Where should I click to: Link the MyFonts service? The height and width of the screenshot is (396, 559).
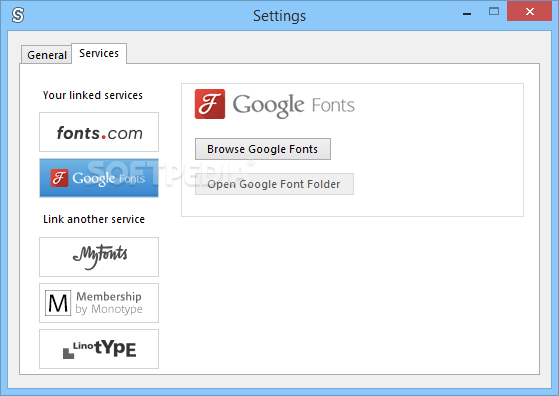tap(99, 257)
